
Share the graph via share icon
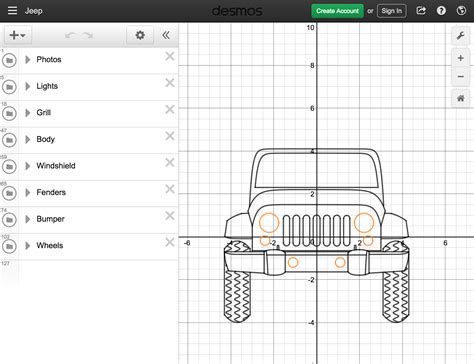[421, 11]
